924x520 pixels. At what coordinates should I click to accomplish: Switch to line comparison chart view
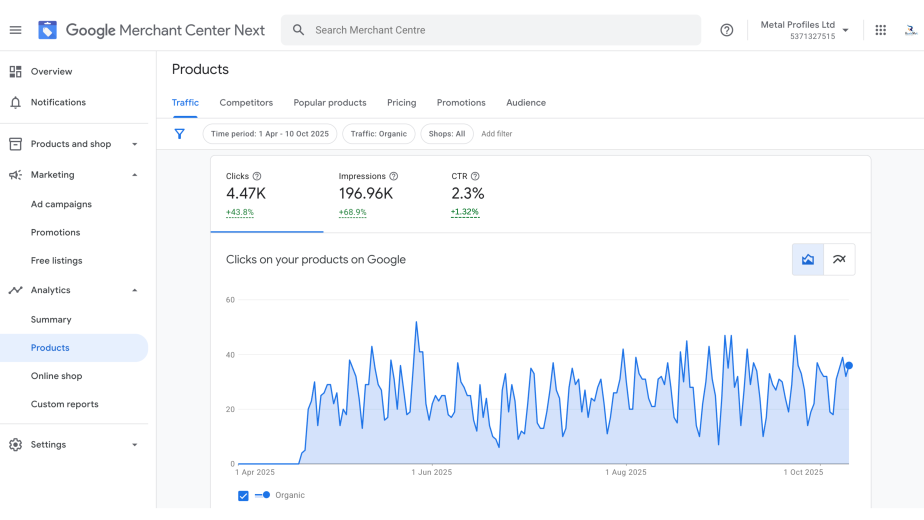839,260
